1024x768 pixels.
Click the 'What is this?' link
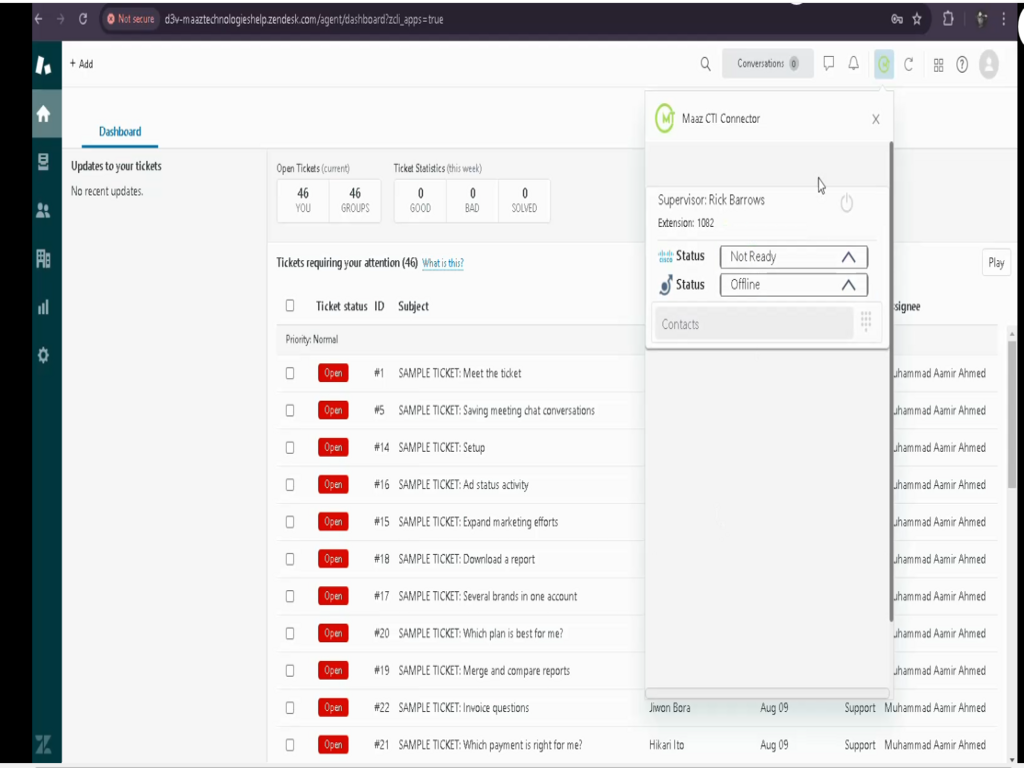(442, 263)
